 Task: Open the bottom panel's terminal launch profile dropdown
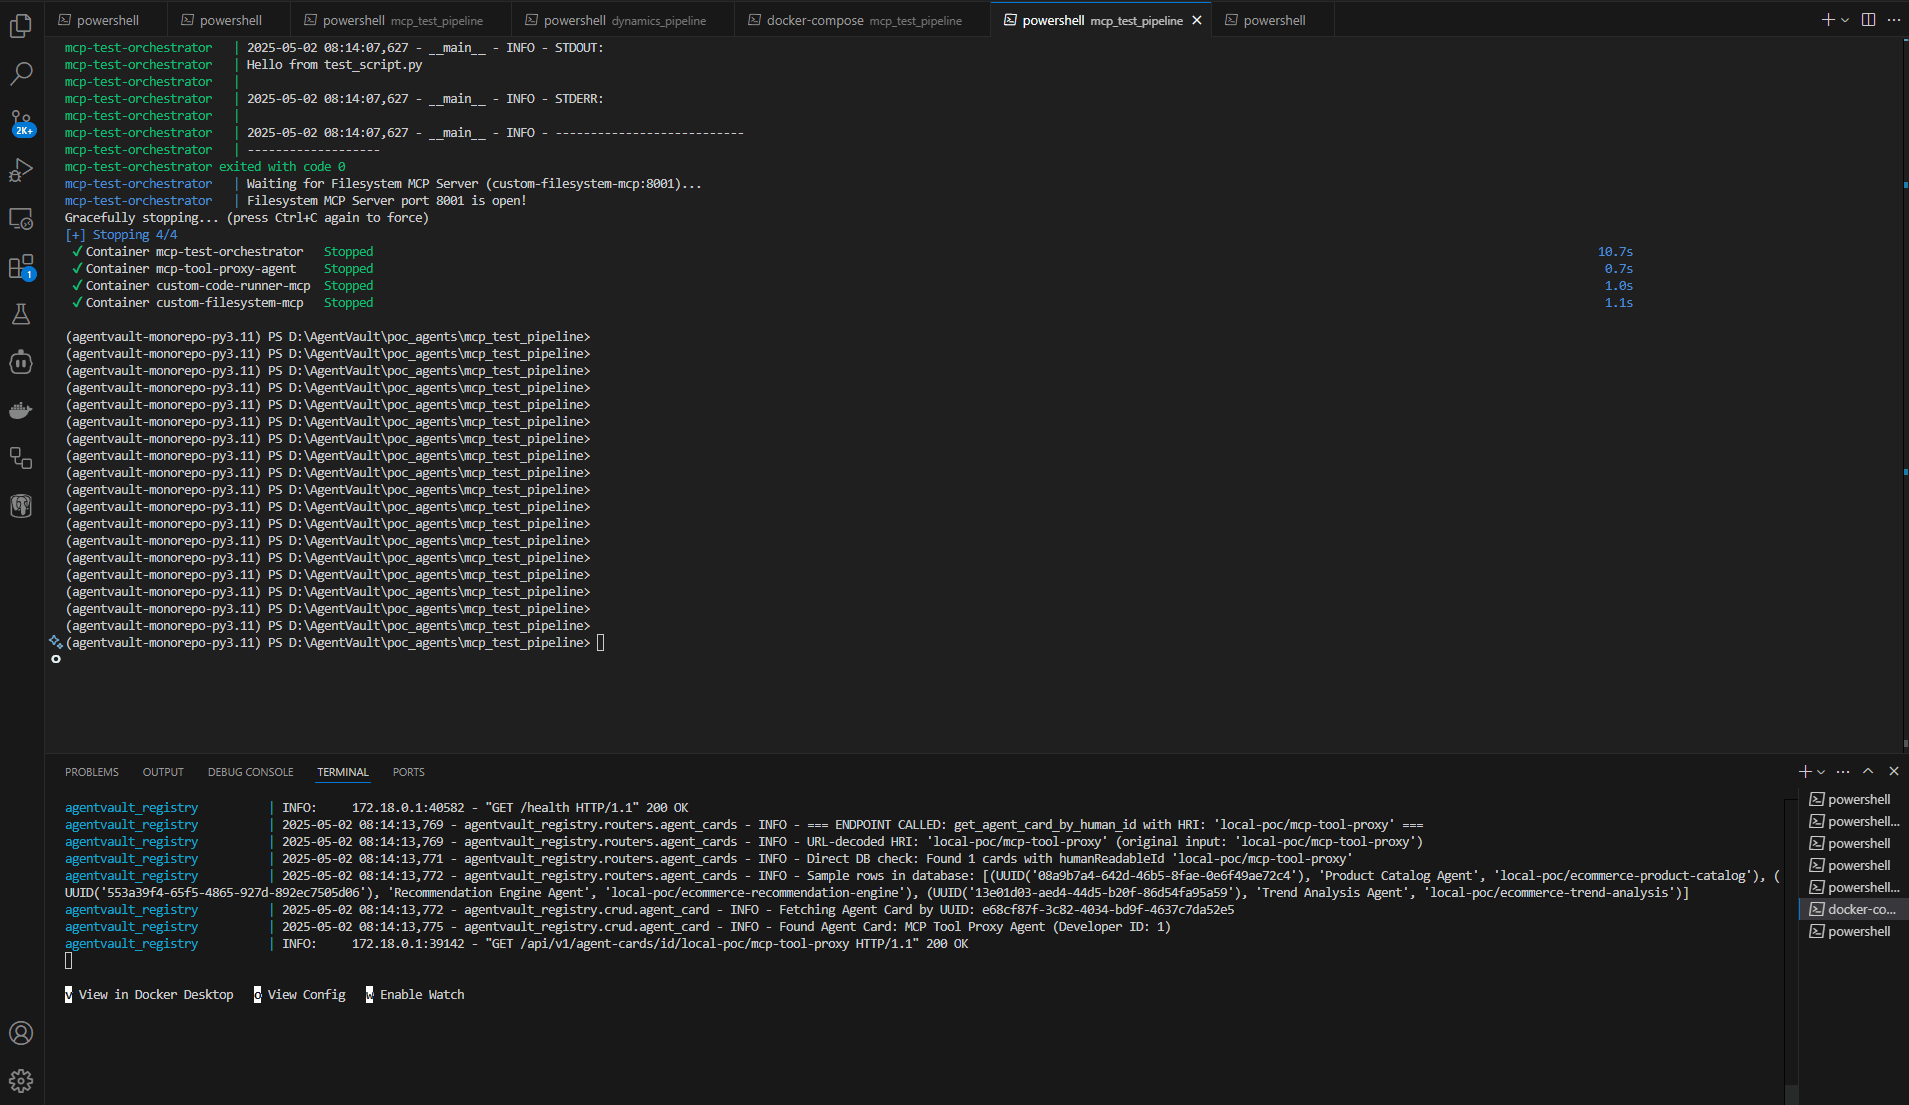[1821, 771]
